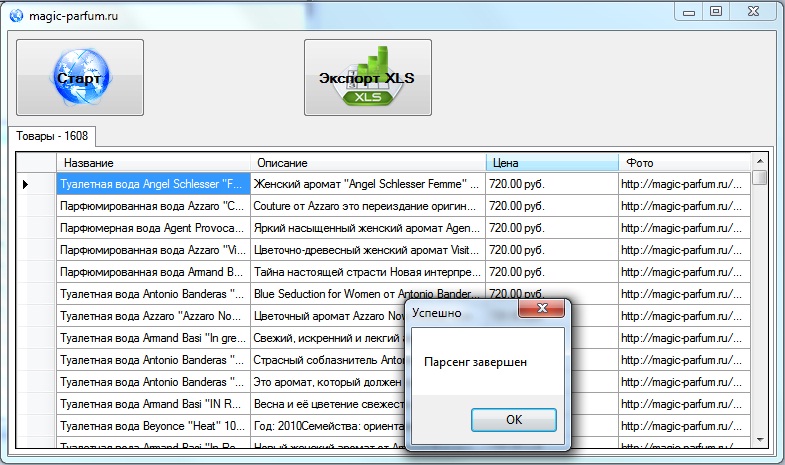Screen dimensions: 785x465
Task: Select cell Парфюмированная вода Armand B...
Action: [x=153, y=272]
